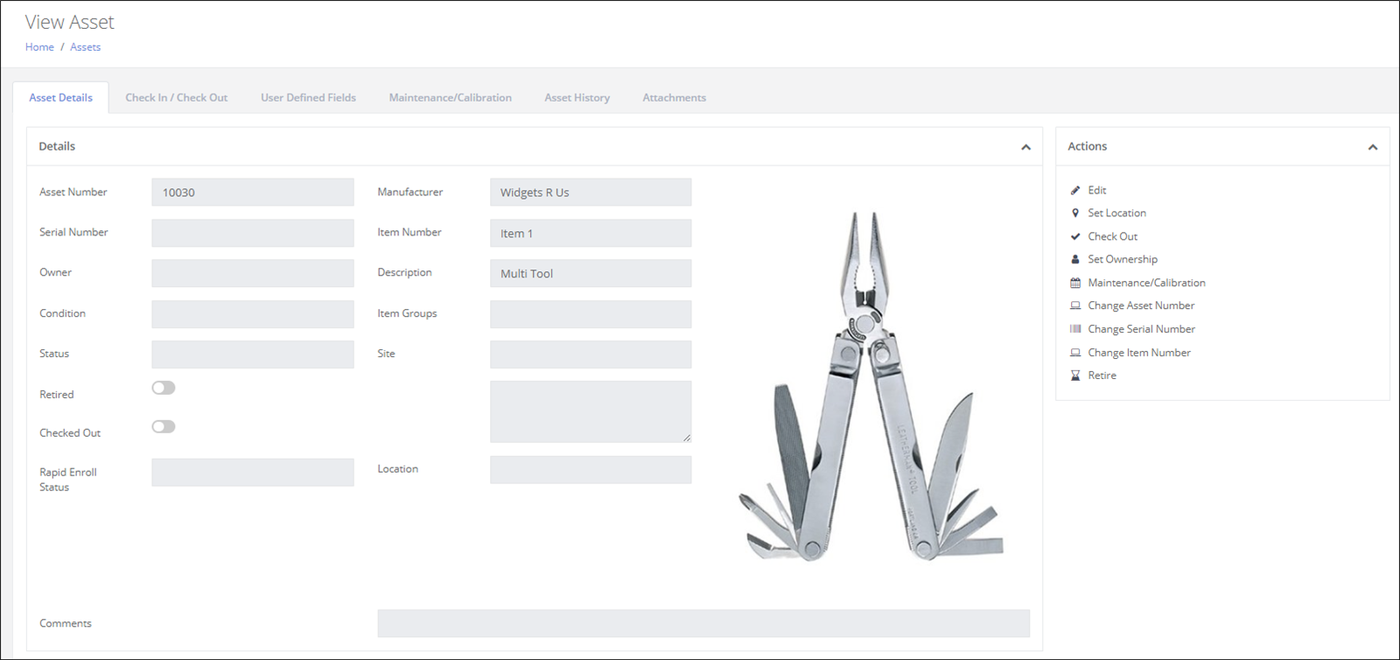Click the person icon for Set Ownership

[x=1075, y=259]
